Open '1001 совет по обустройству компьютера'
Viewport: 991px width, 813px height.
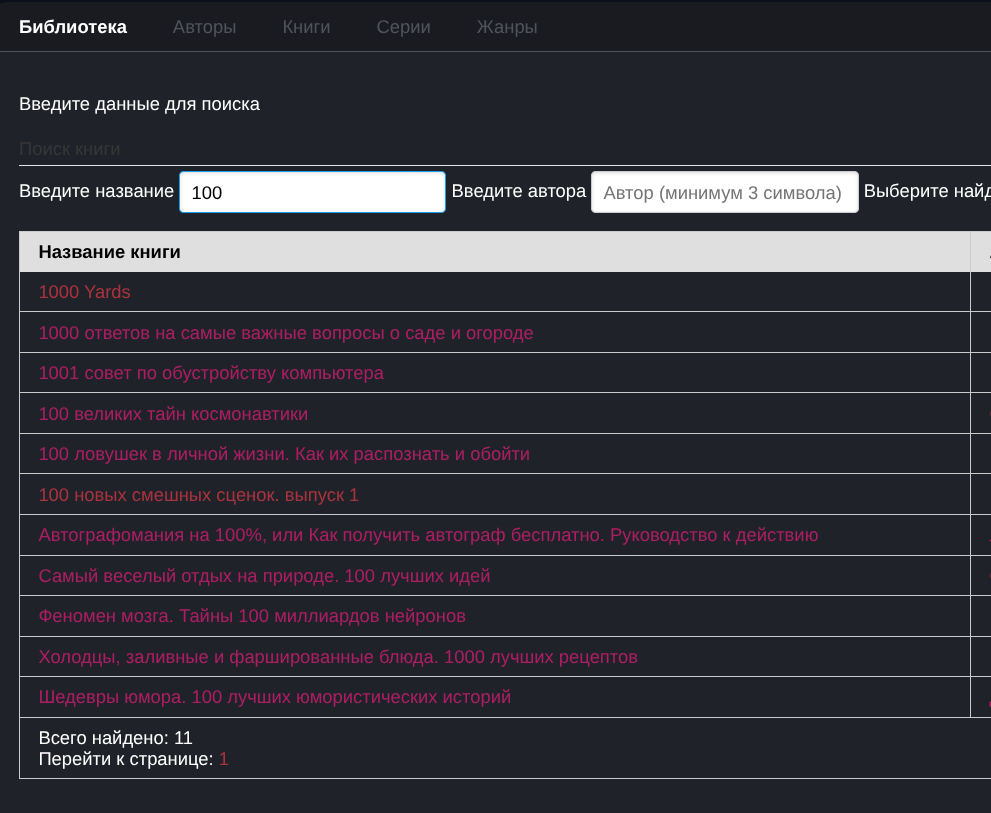coord(211,373)
